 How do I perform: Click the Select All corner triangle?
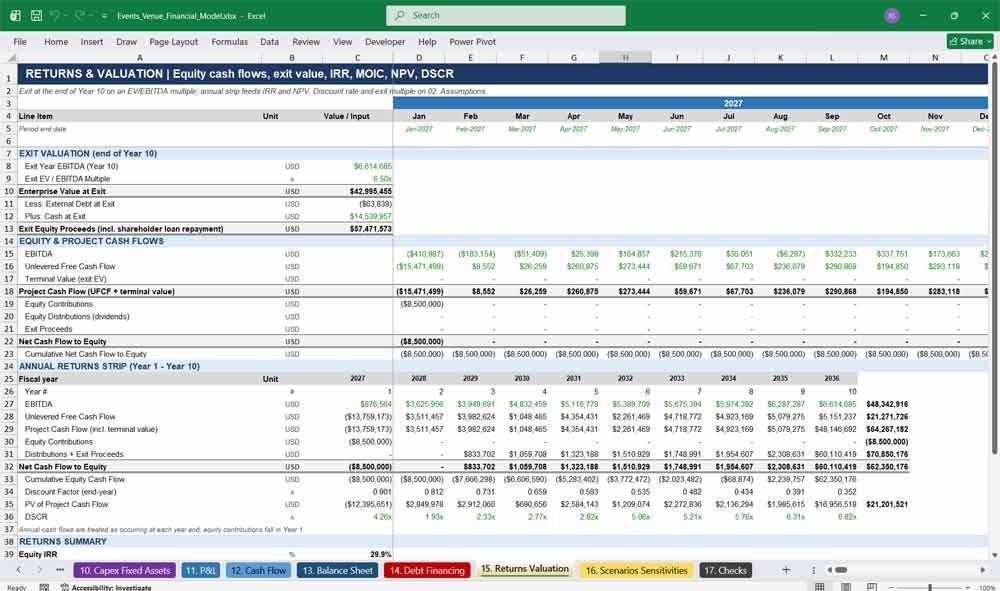tap(11, 58)
